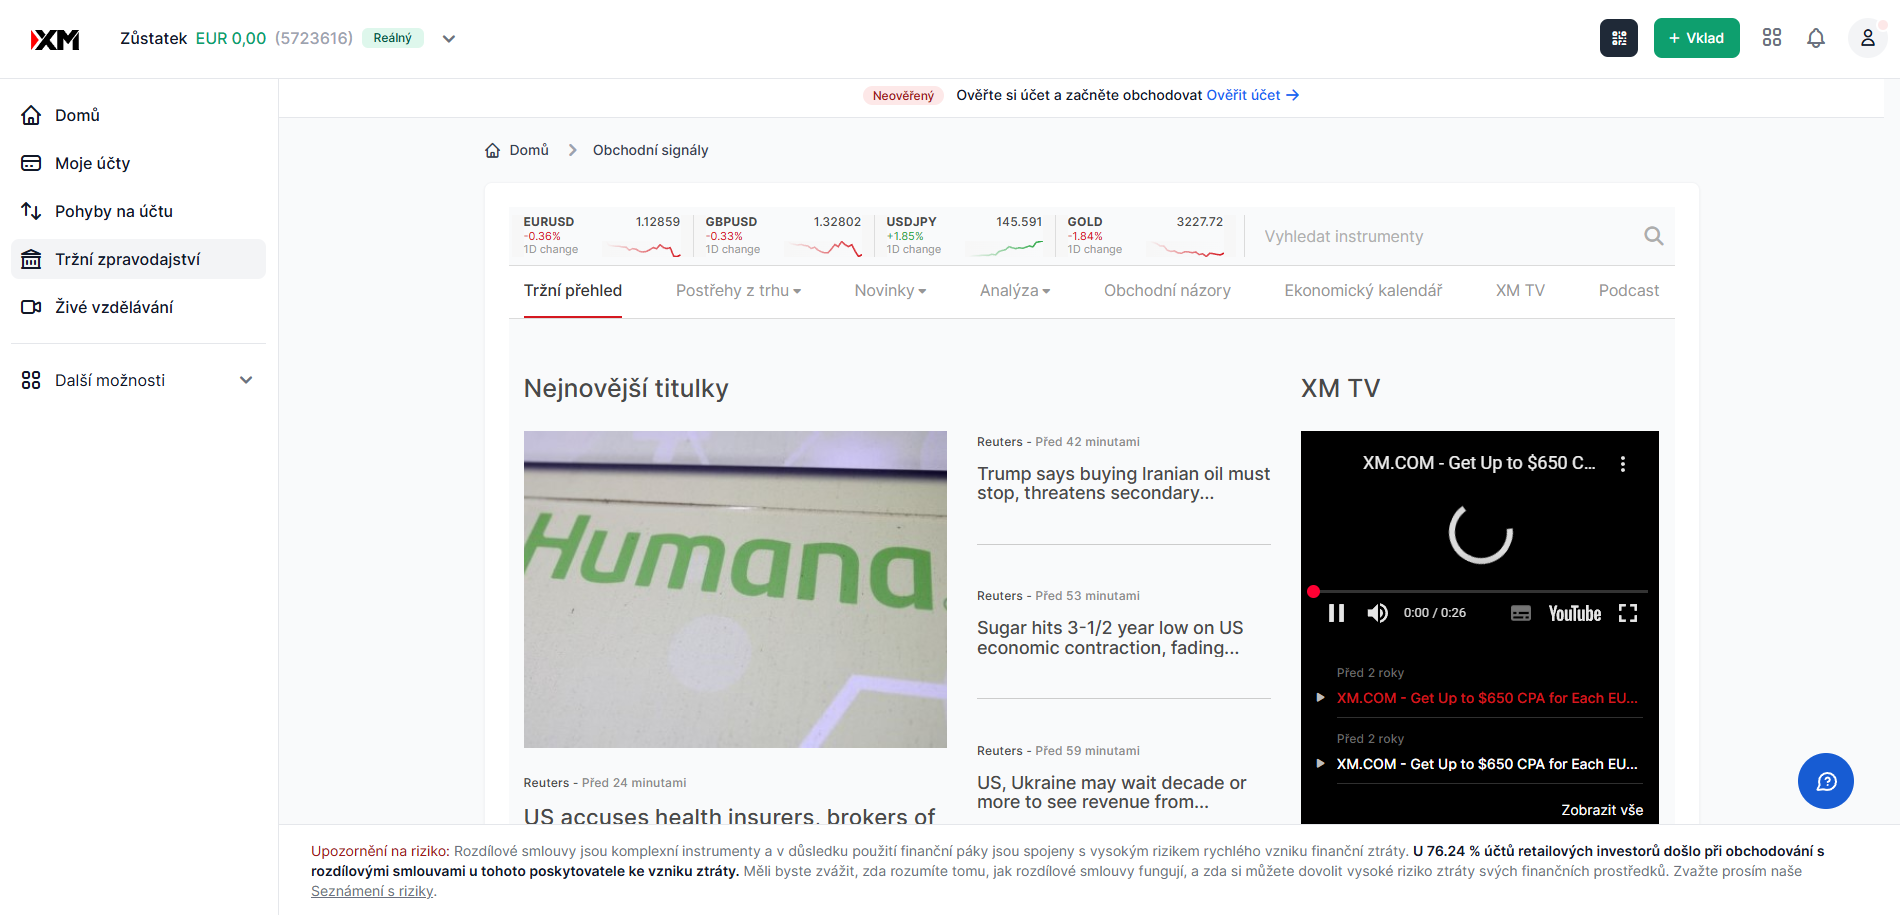Viewport: 1900px width, 915px height.
Task: Enter fullscreen video mode
Action: pyautogui.click(x=1628, y=613)
